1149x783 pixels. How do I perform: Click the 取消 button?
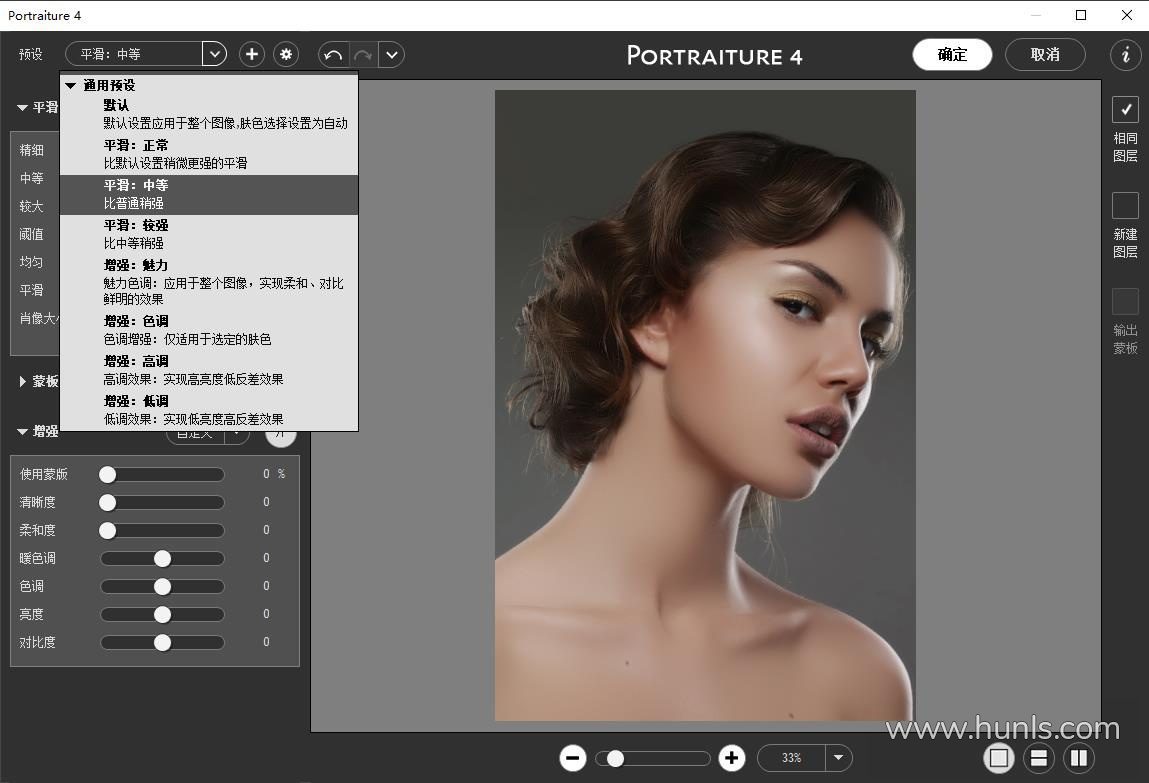point(1045,54)
